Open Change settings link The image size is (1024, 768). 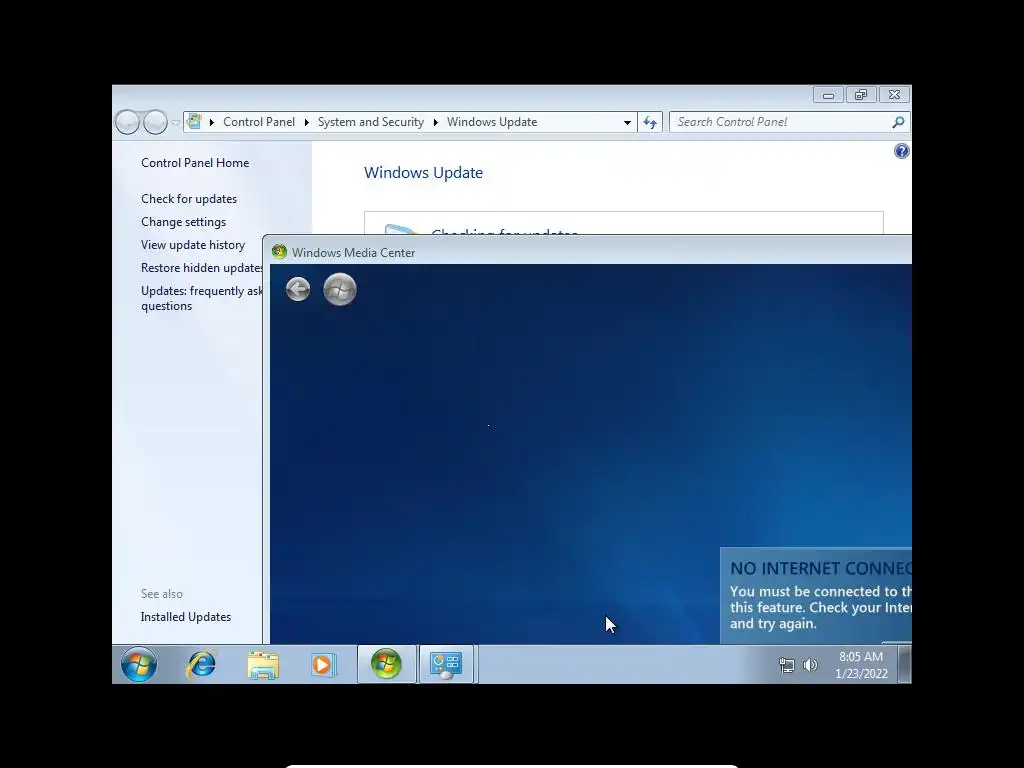pos(184,222)
